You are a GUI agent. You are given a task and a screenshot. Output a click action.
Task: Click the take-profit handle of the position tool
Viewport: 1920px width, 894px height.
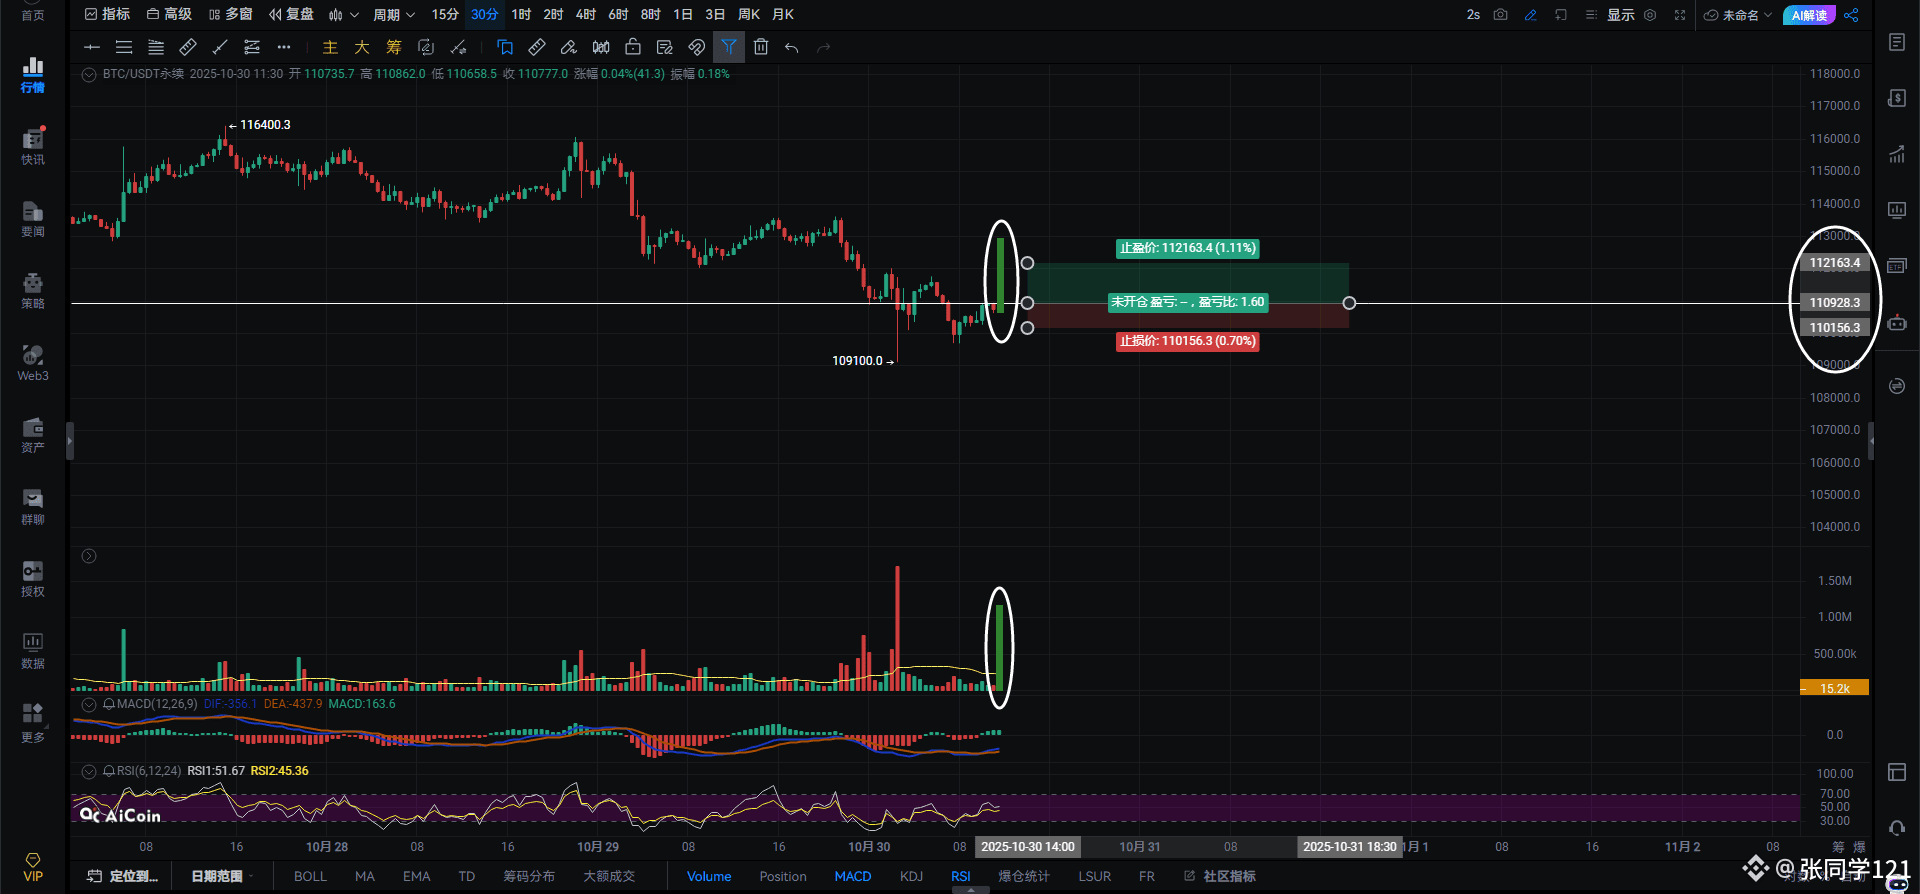[1027, 263]
